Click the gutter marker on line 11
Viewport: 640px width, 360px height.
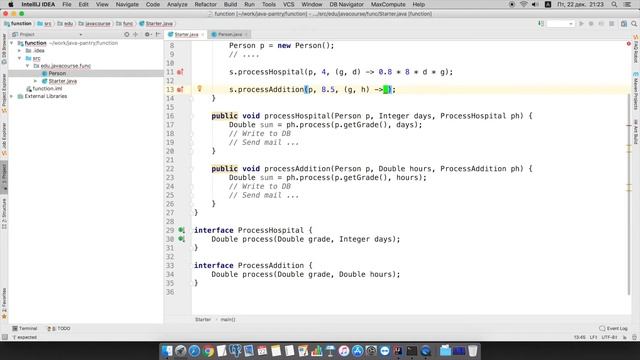tap(180, 72)
